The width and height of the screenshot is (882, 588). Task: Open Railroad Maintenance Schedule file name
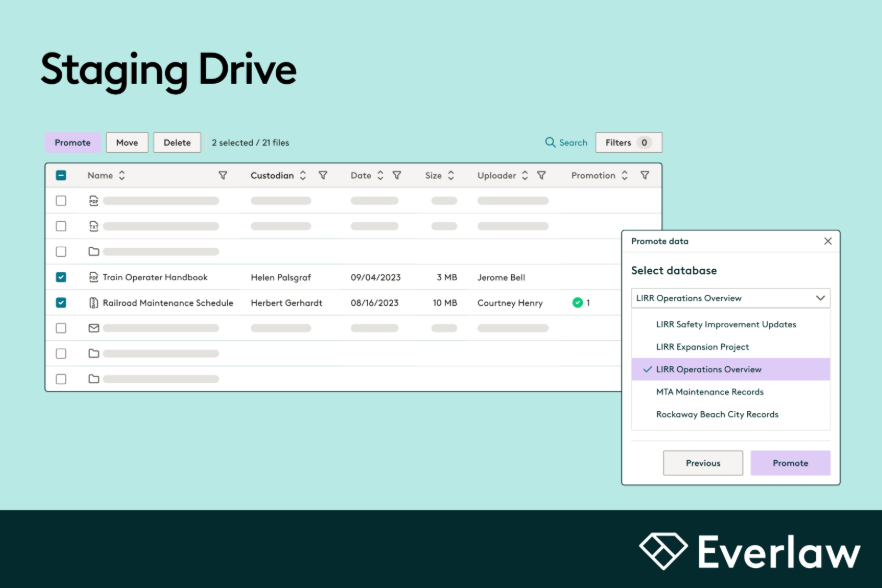[x=168, y=303]
